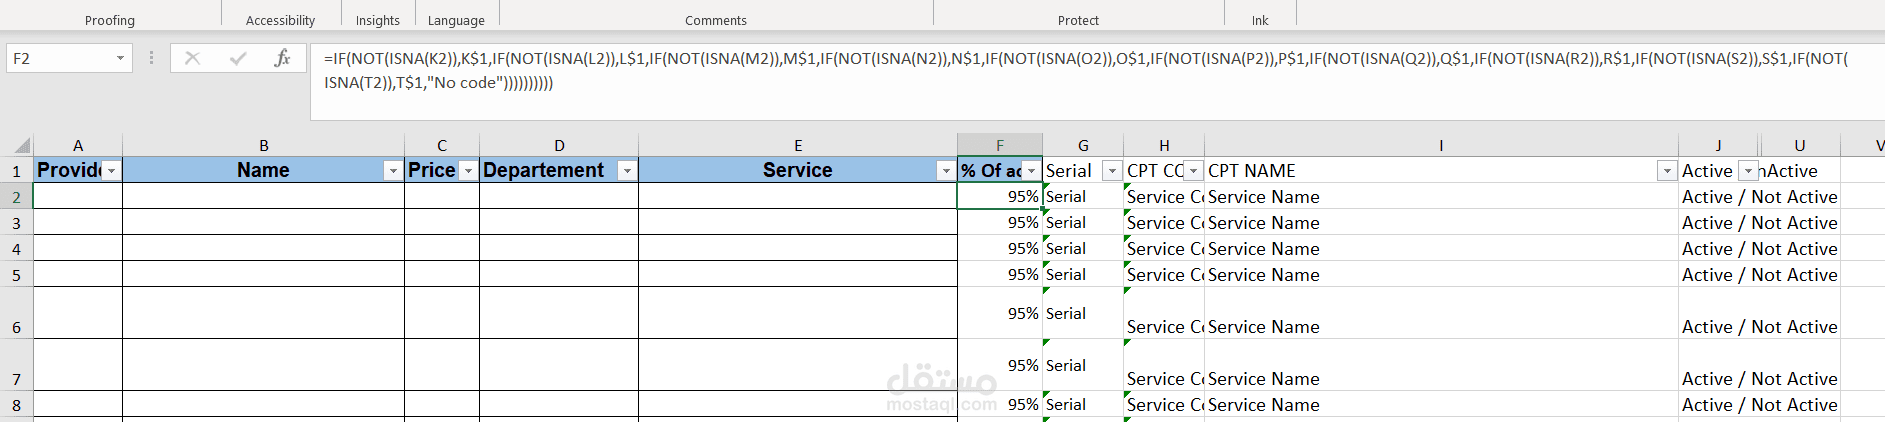Open the CPT NAME column filter dropdown

pos(1667,171)
